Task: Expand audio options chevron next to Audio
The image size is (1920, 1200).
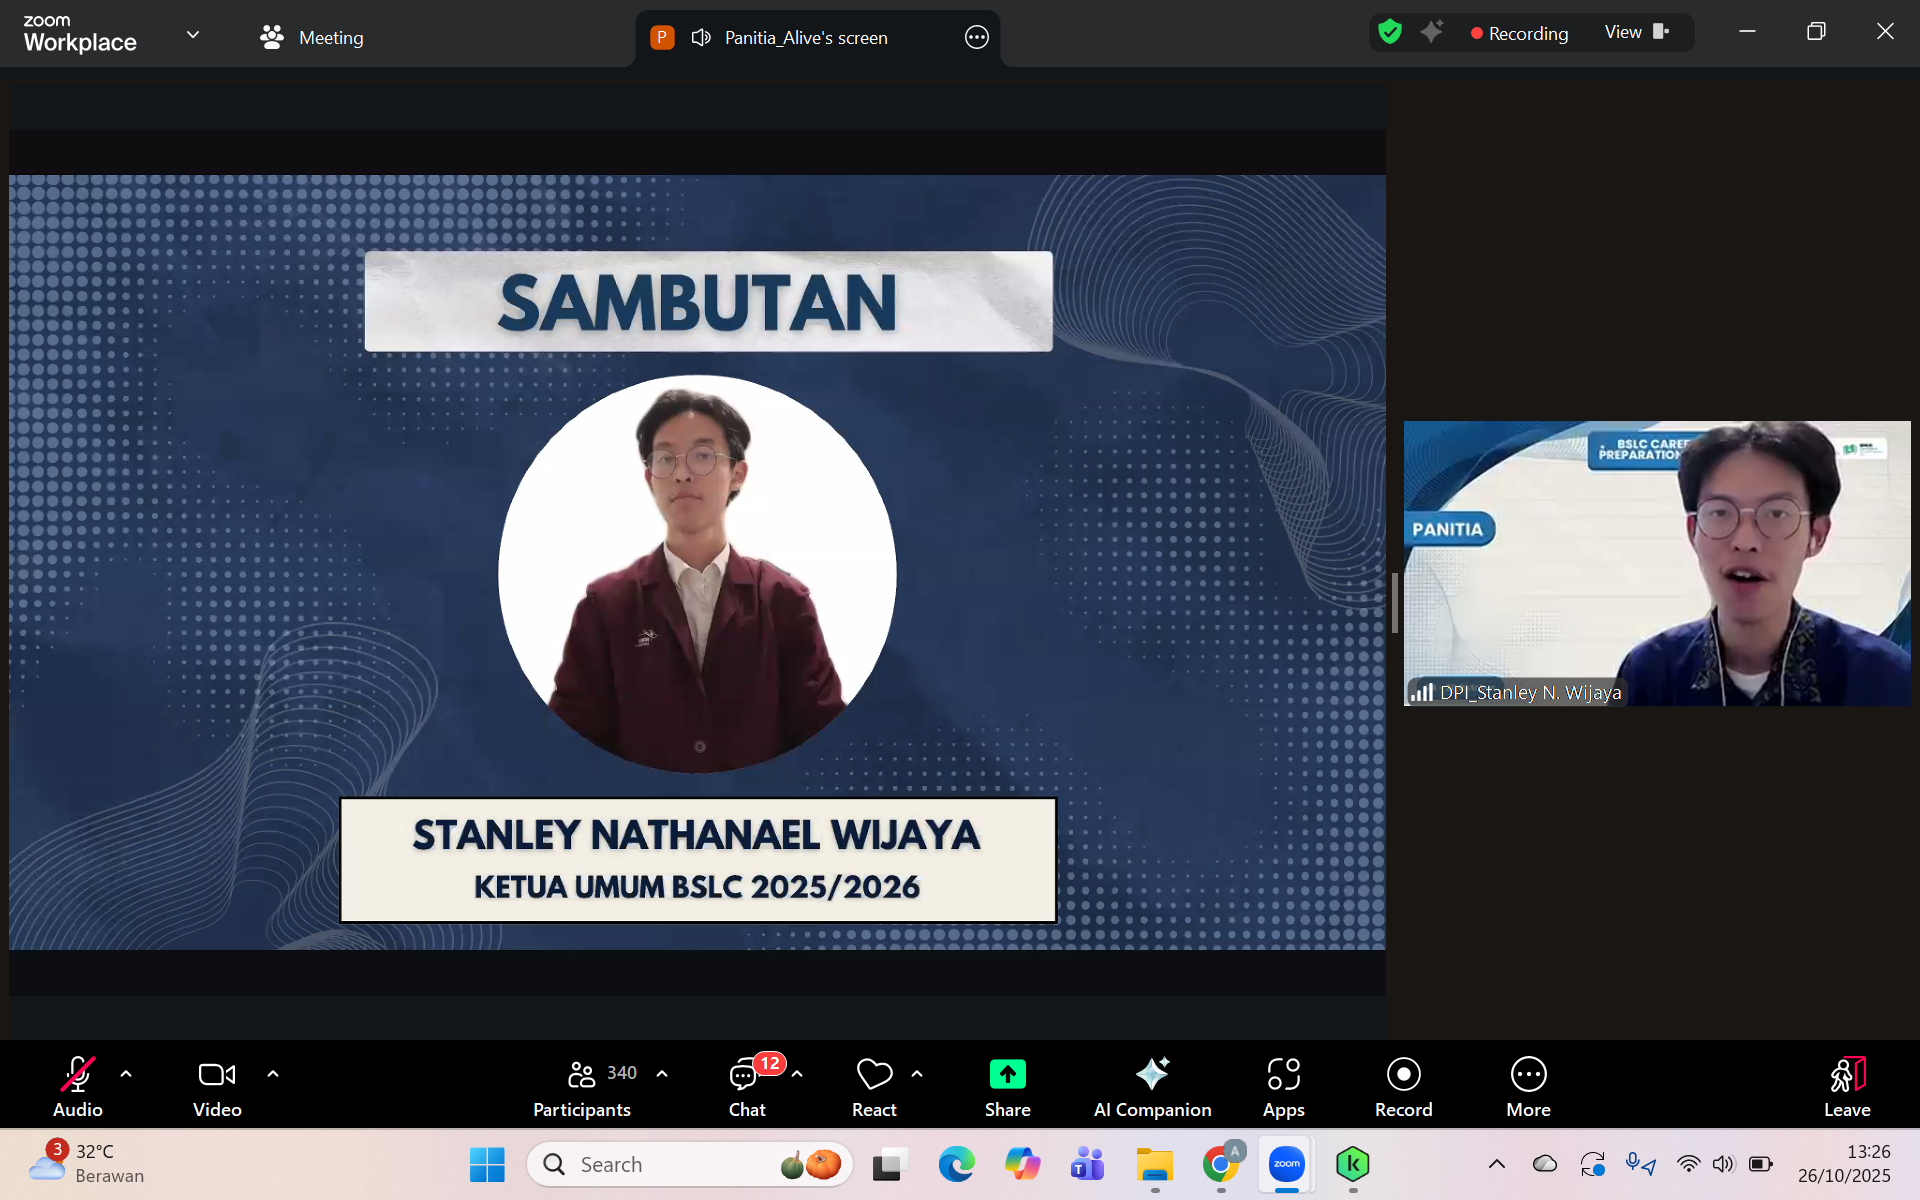Action: [126, 1074]
